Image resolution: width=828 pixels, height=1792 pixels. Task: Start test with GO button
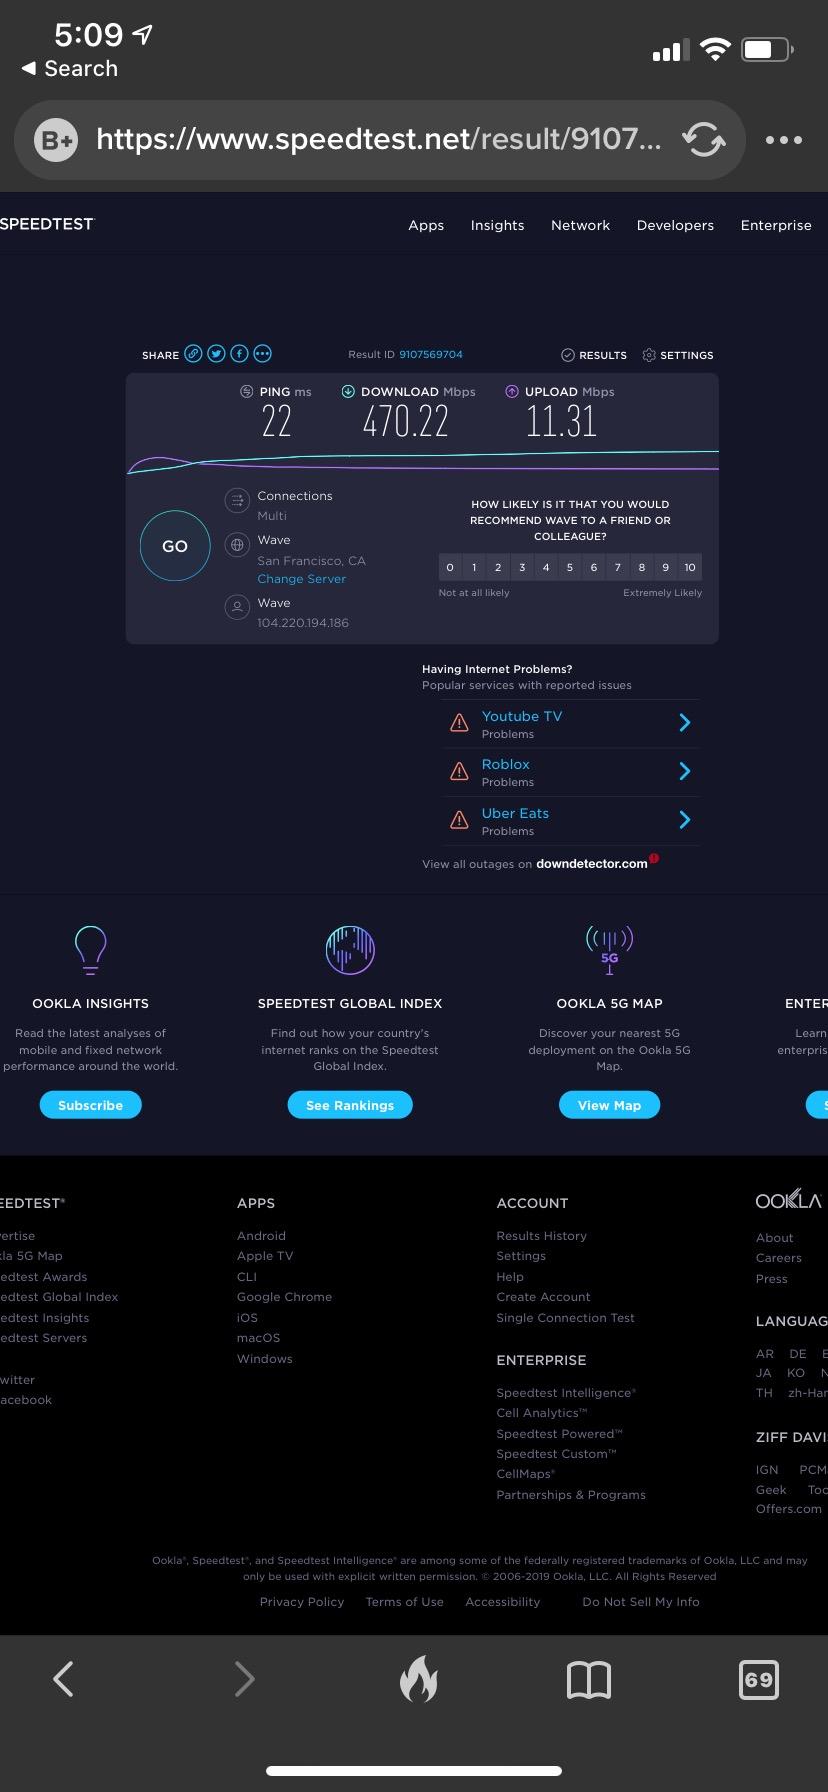[x=175, y=546]
